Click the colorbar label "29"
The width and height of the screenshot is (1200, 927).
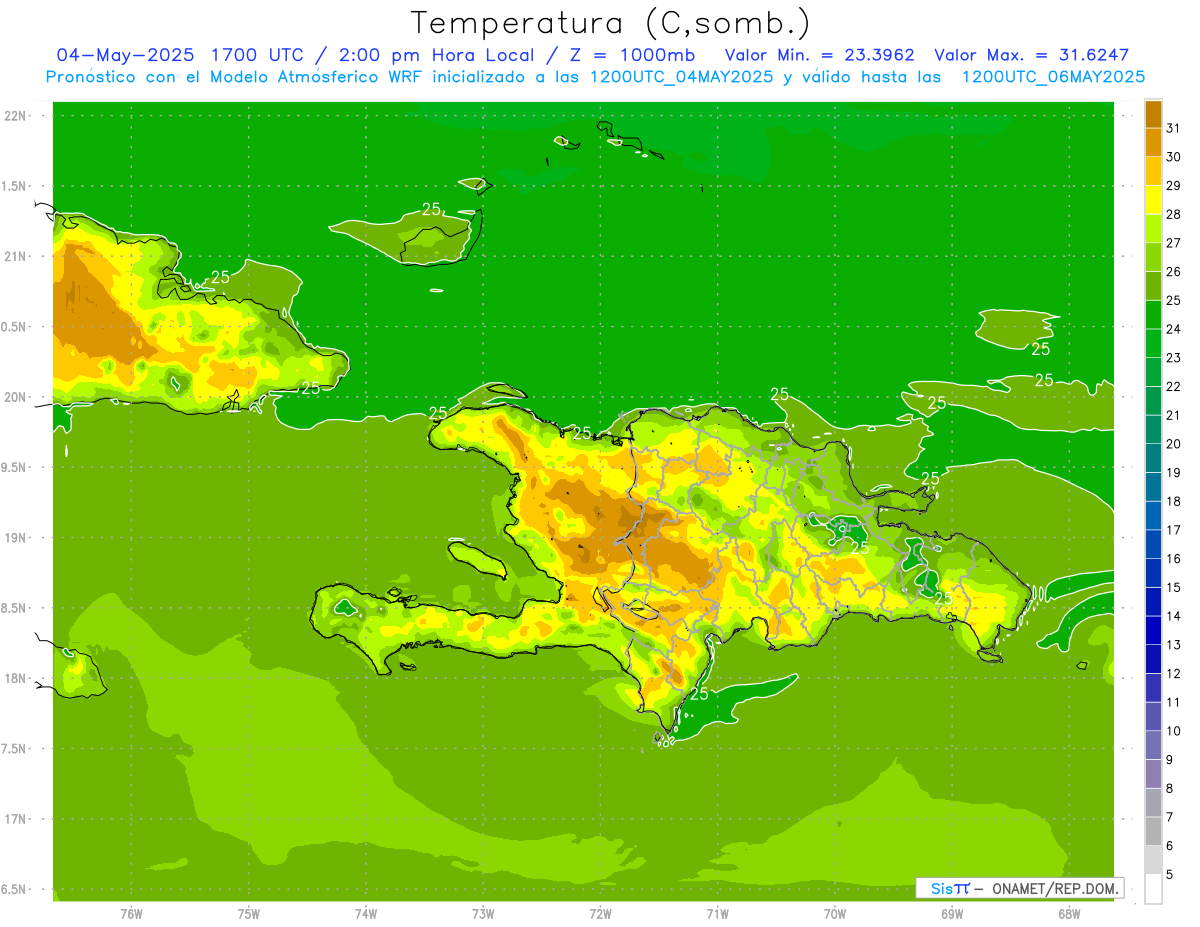pos(1173,185)
